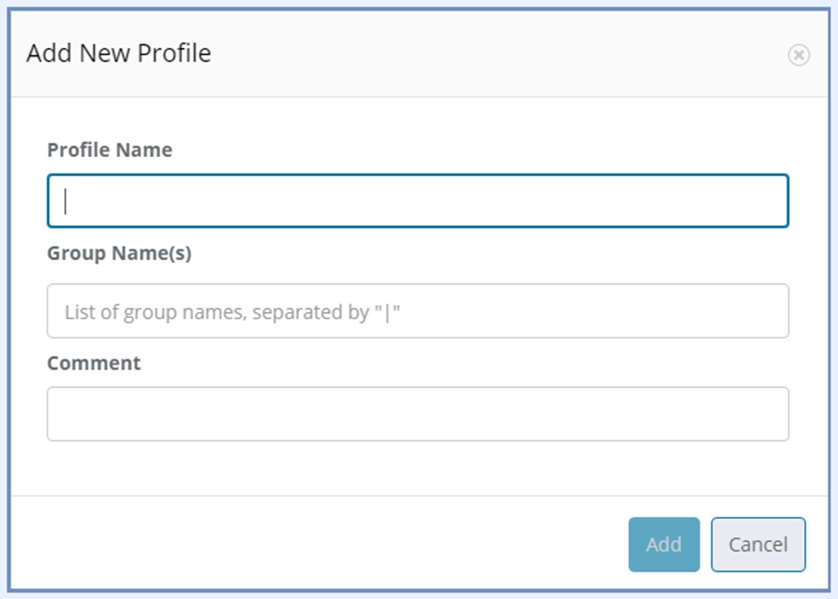
Task: Click blank space below the Comment field
Action: tap(417, 468)
